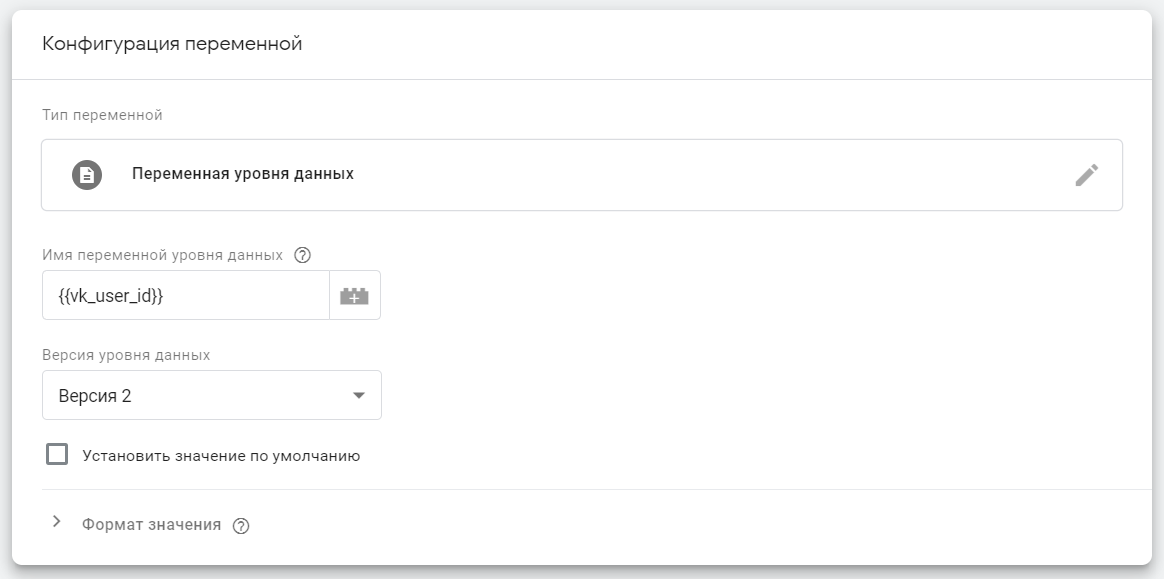
Task: Click the "Переменная уровня данных" type name
Action: [x=243, y=174]
